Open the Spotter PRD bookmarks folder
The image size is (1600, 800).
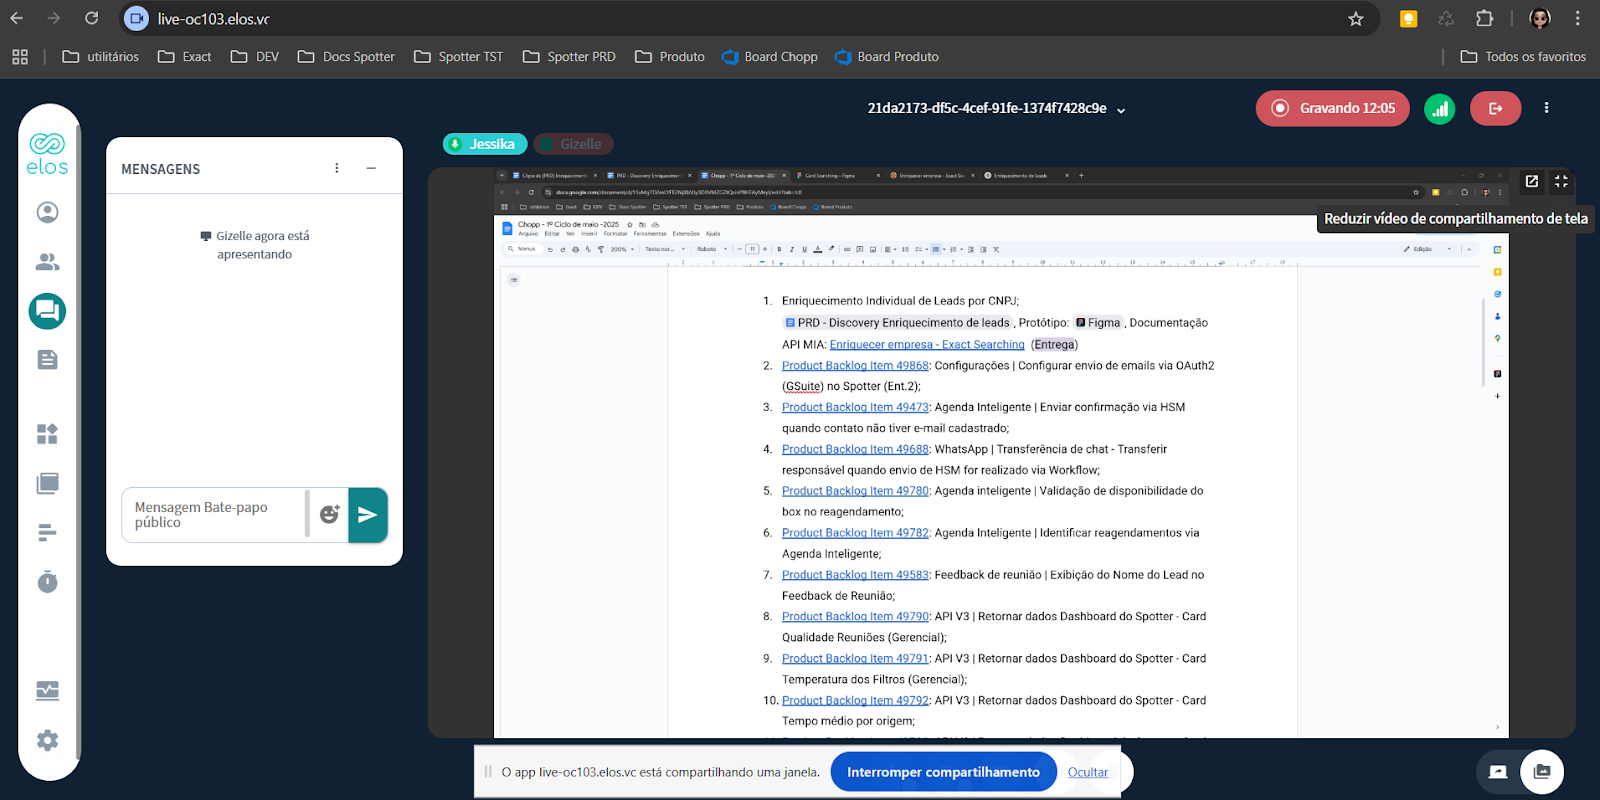pyautogui.click(x=569, y=57)
